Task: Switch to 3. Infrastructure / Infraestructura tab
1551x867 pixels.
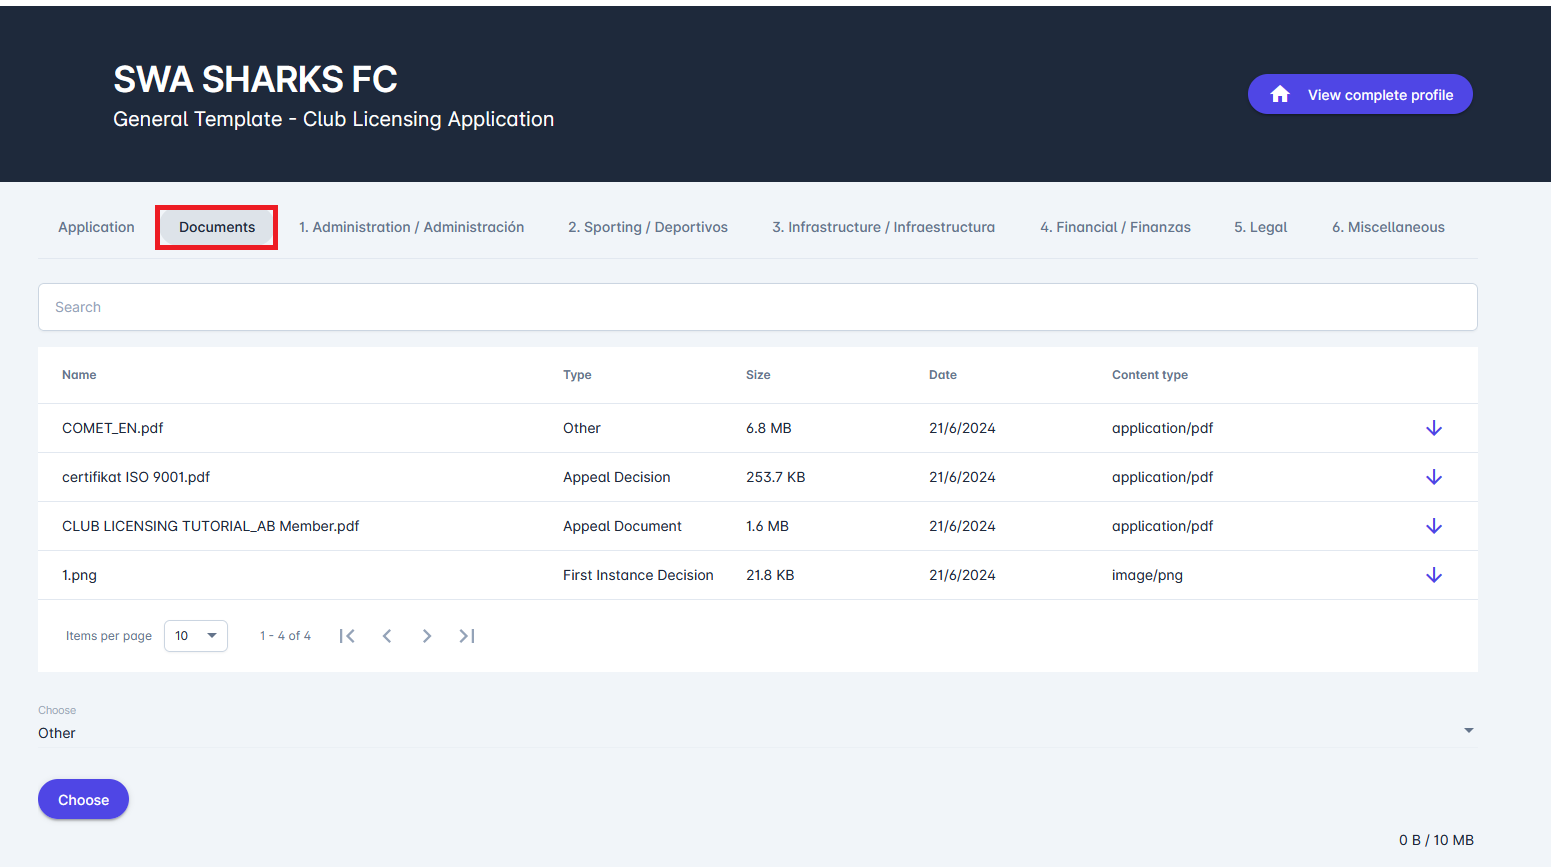Action: point(883,227)
